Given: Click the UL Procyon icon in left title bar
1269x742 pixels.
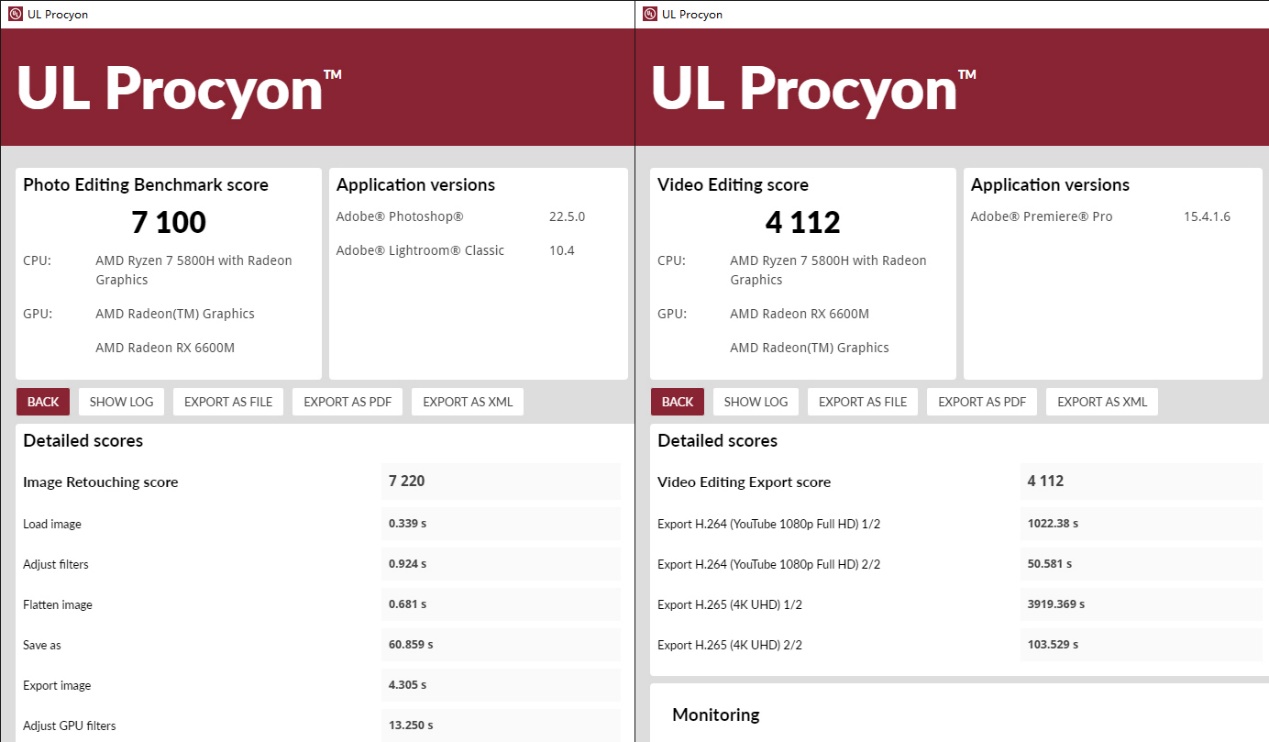Looking at the screenshot, I should click(x=15, y=14).
